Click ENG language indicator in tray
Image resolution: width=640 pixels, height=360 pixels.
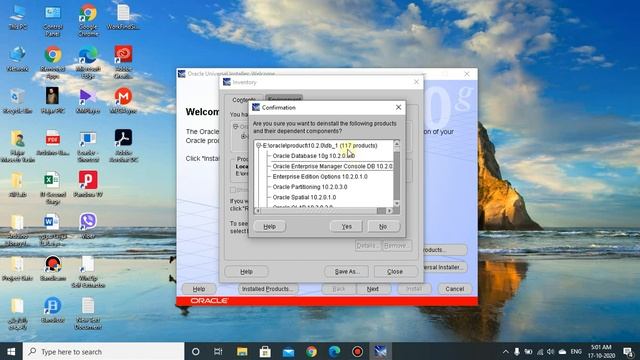point(576,351)
